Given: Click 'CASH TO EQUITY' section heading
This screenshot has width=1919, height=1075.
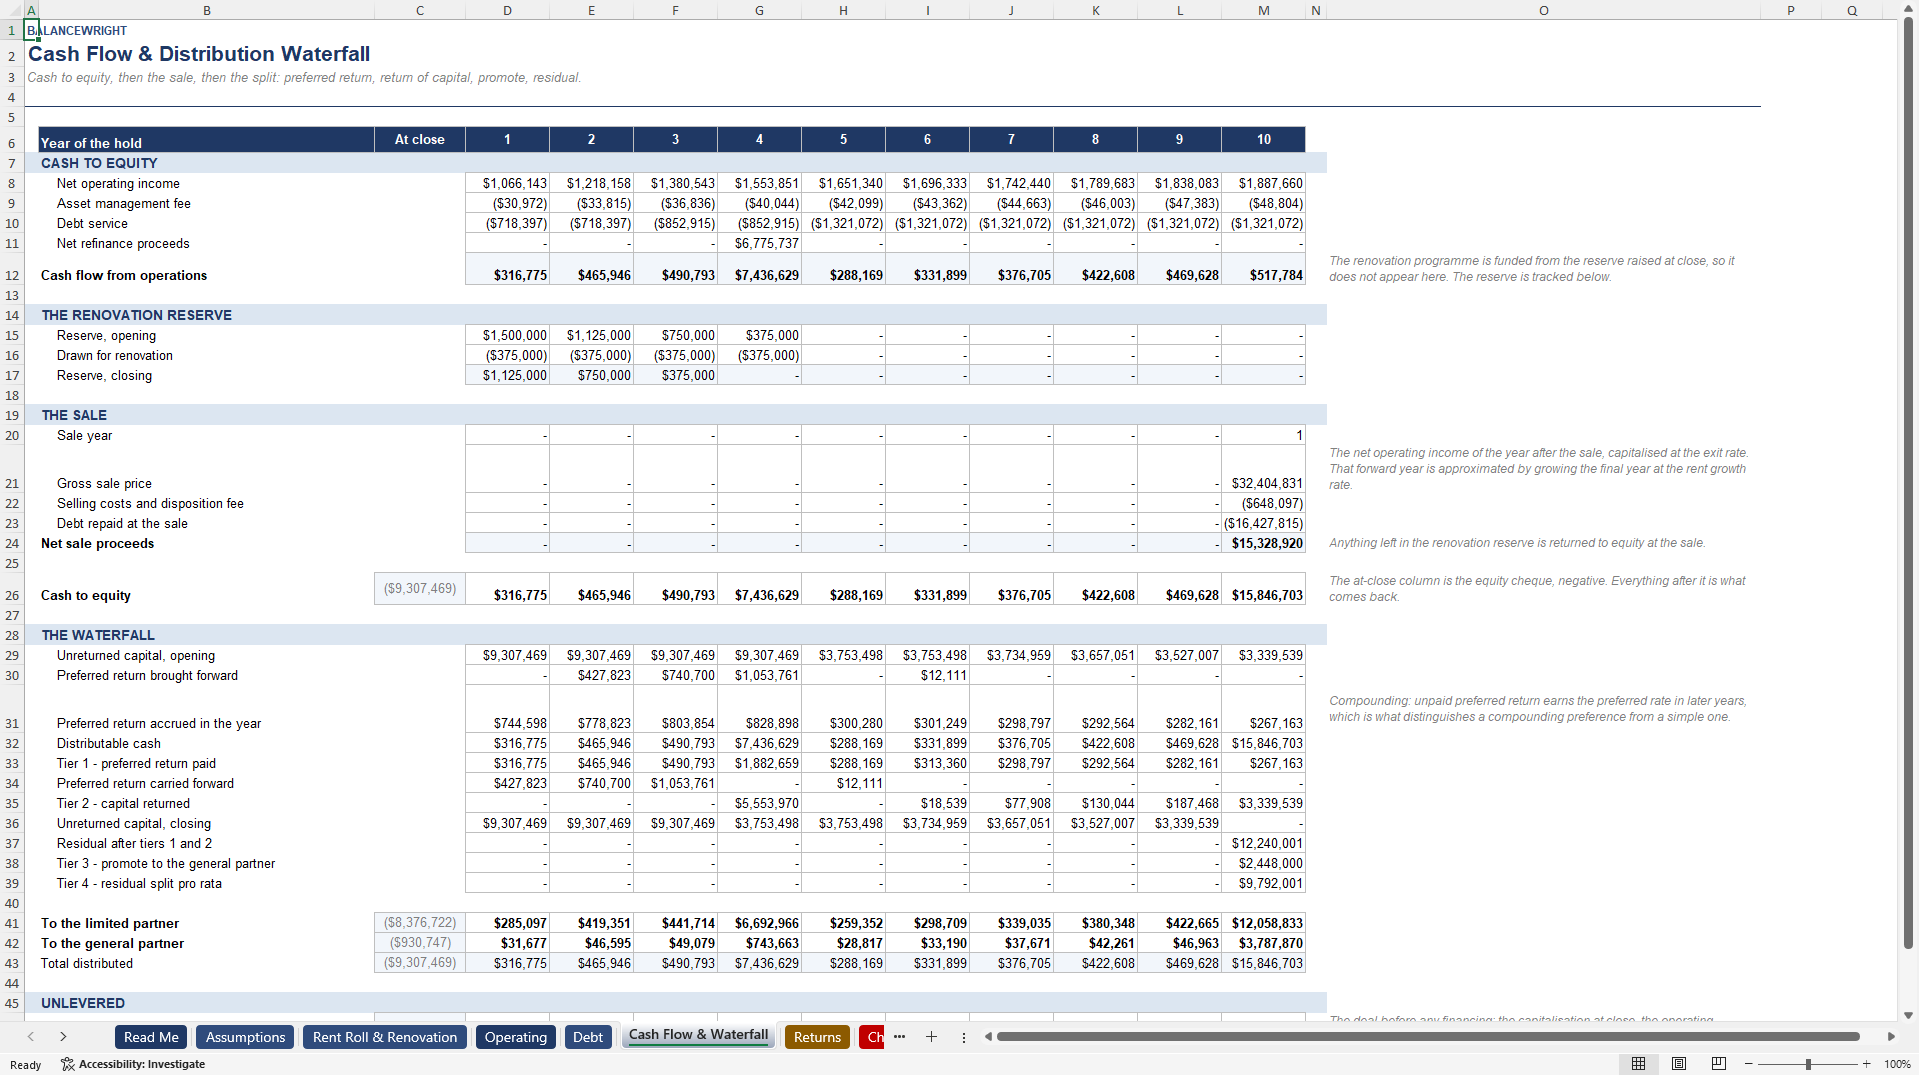Looking at the screenshot, I should pos(99,163).
